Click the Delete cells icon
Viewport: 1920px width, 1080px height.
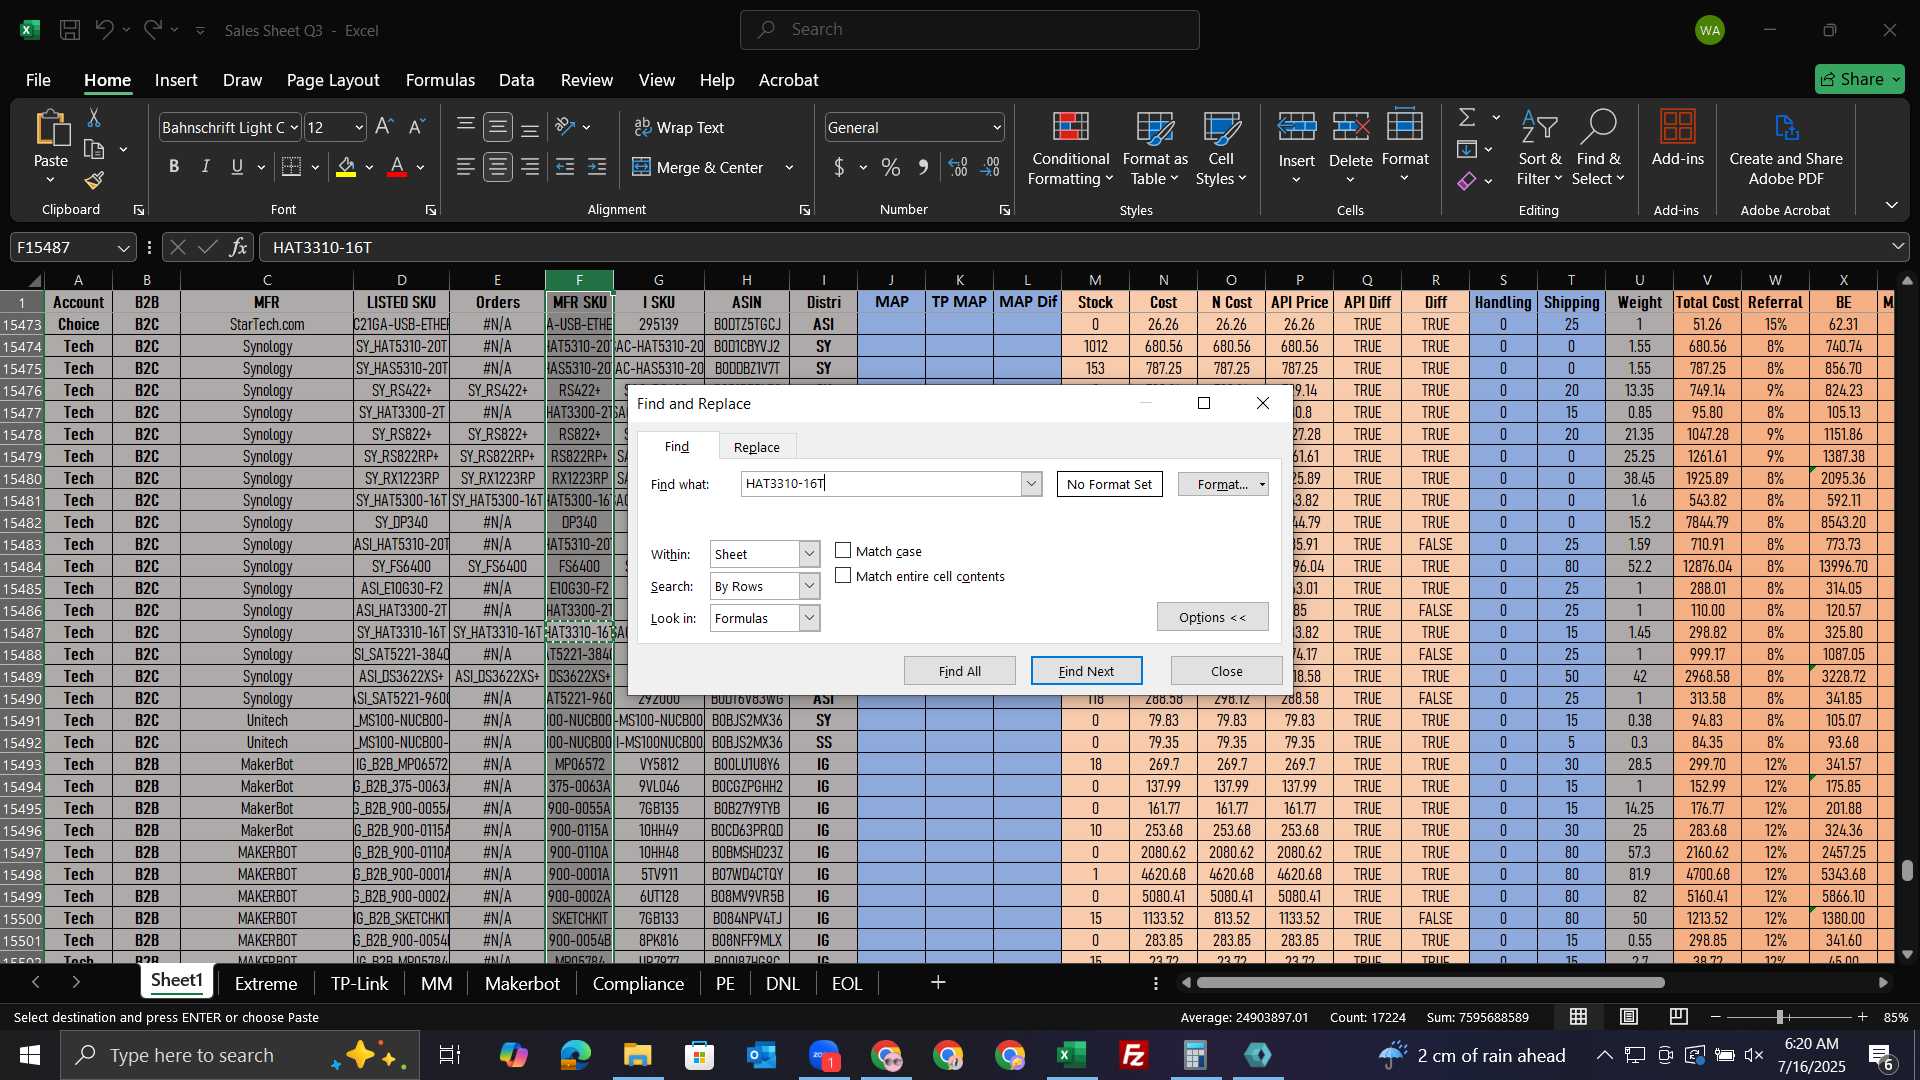(x=1350, y=126)
